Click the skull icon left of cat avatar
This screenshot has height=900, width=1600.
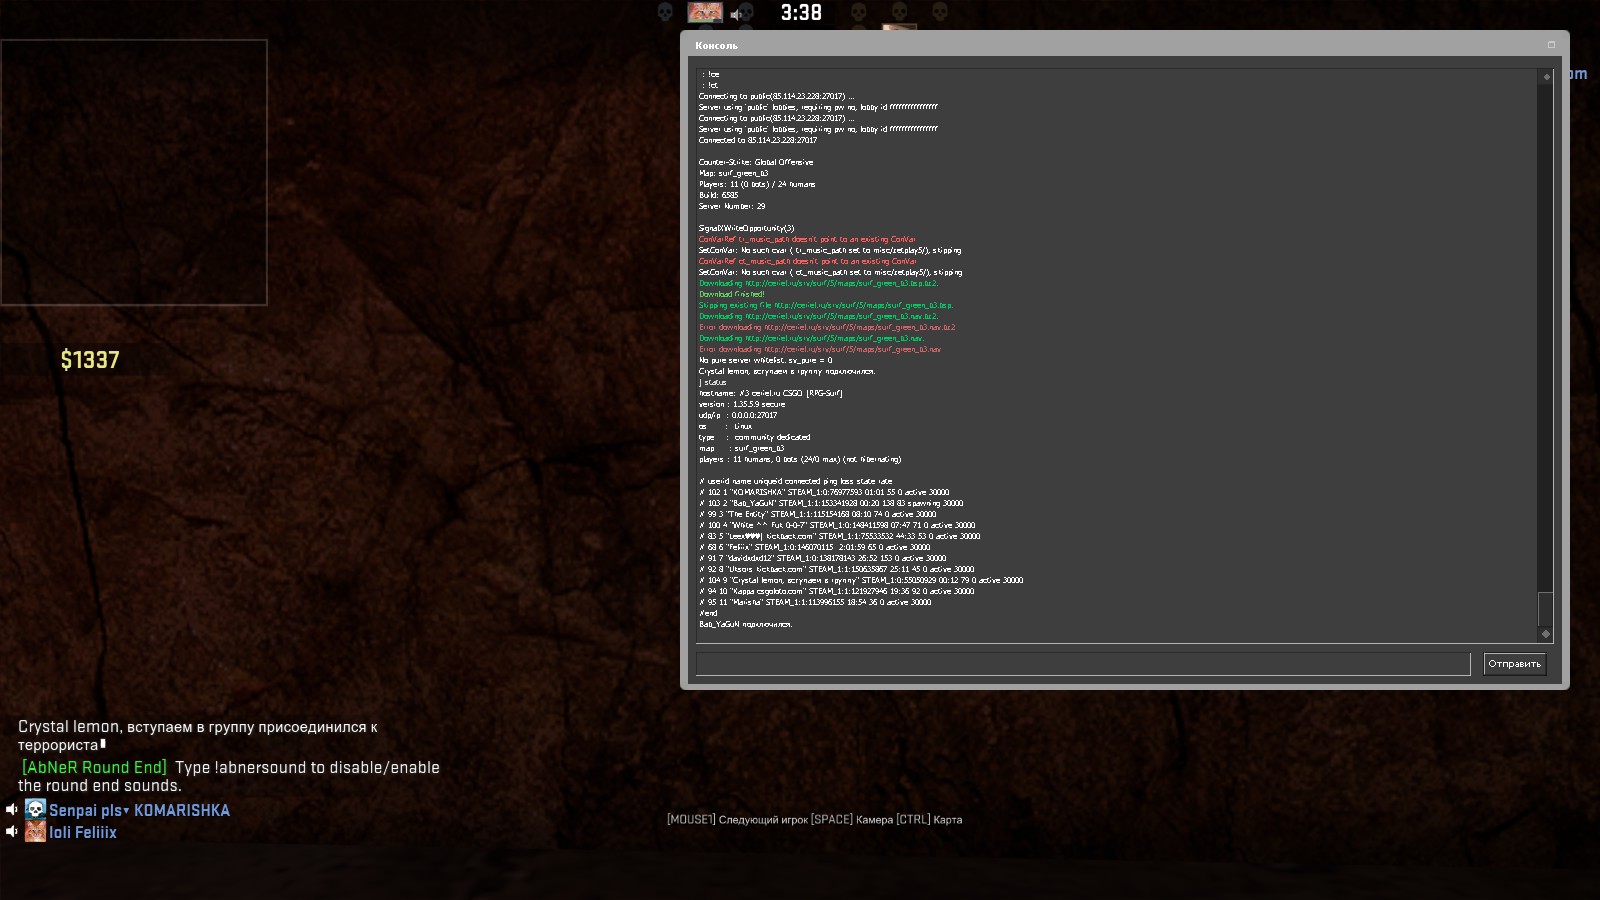click(665, 12)
